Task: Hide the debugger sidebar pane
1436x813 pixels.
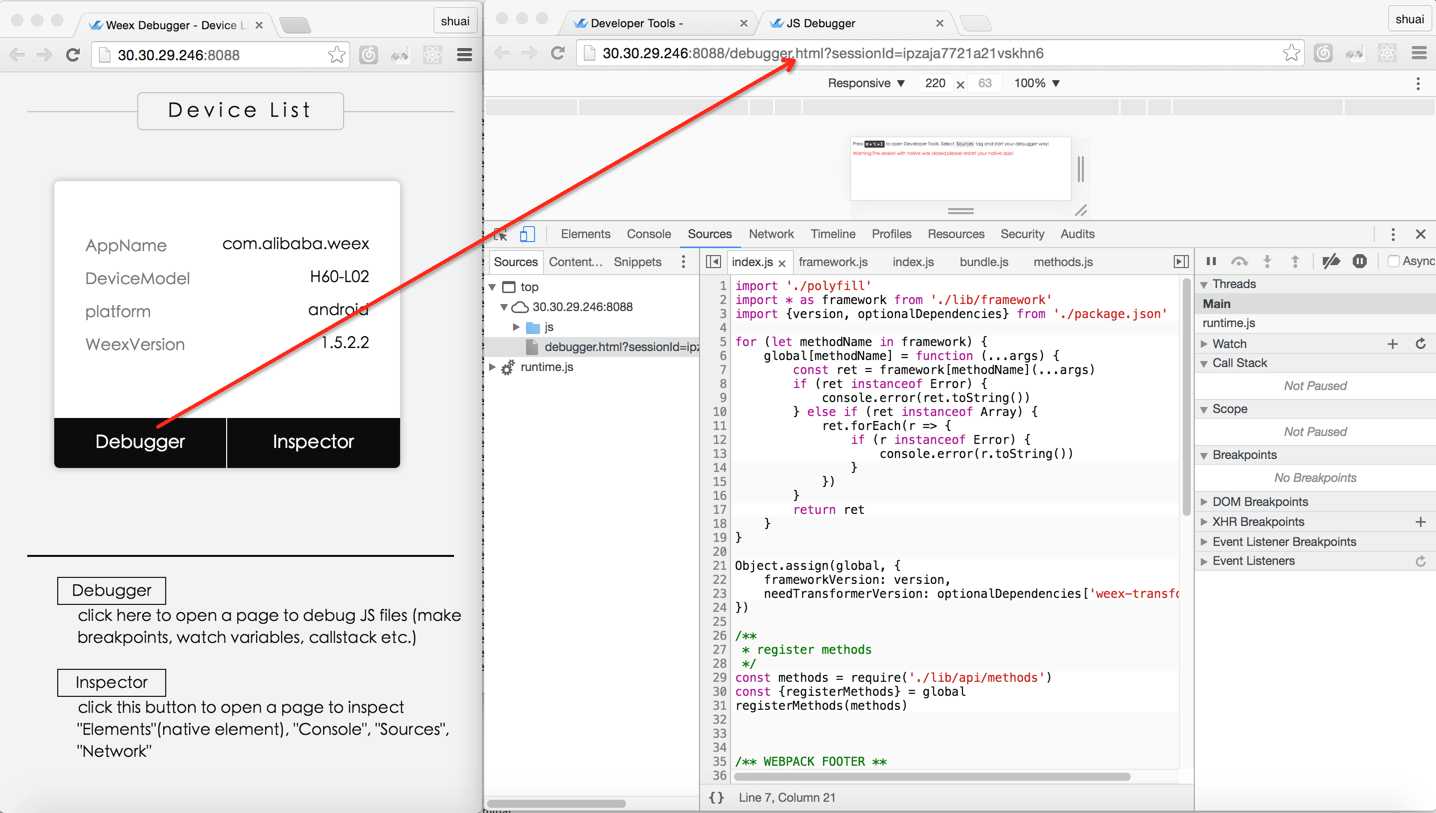Action: (1181, 262)
